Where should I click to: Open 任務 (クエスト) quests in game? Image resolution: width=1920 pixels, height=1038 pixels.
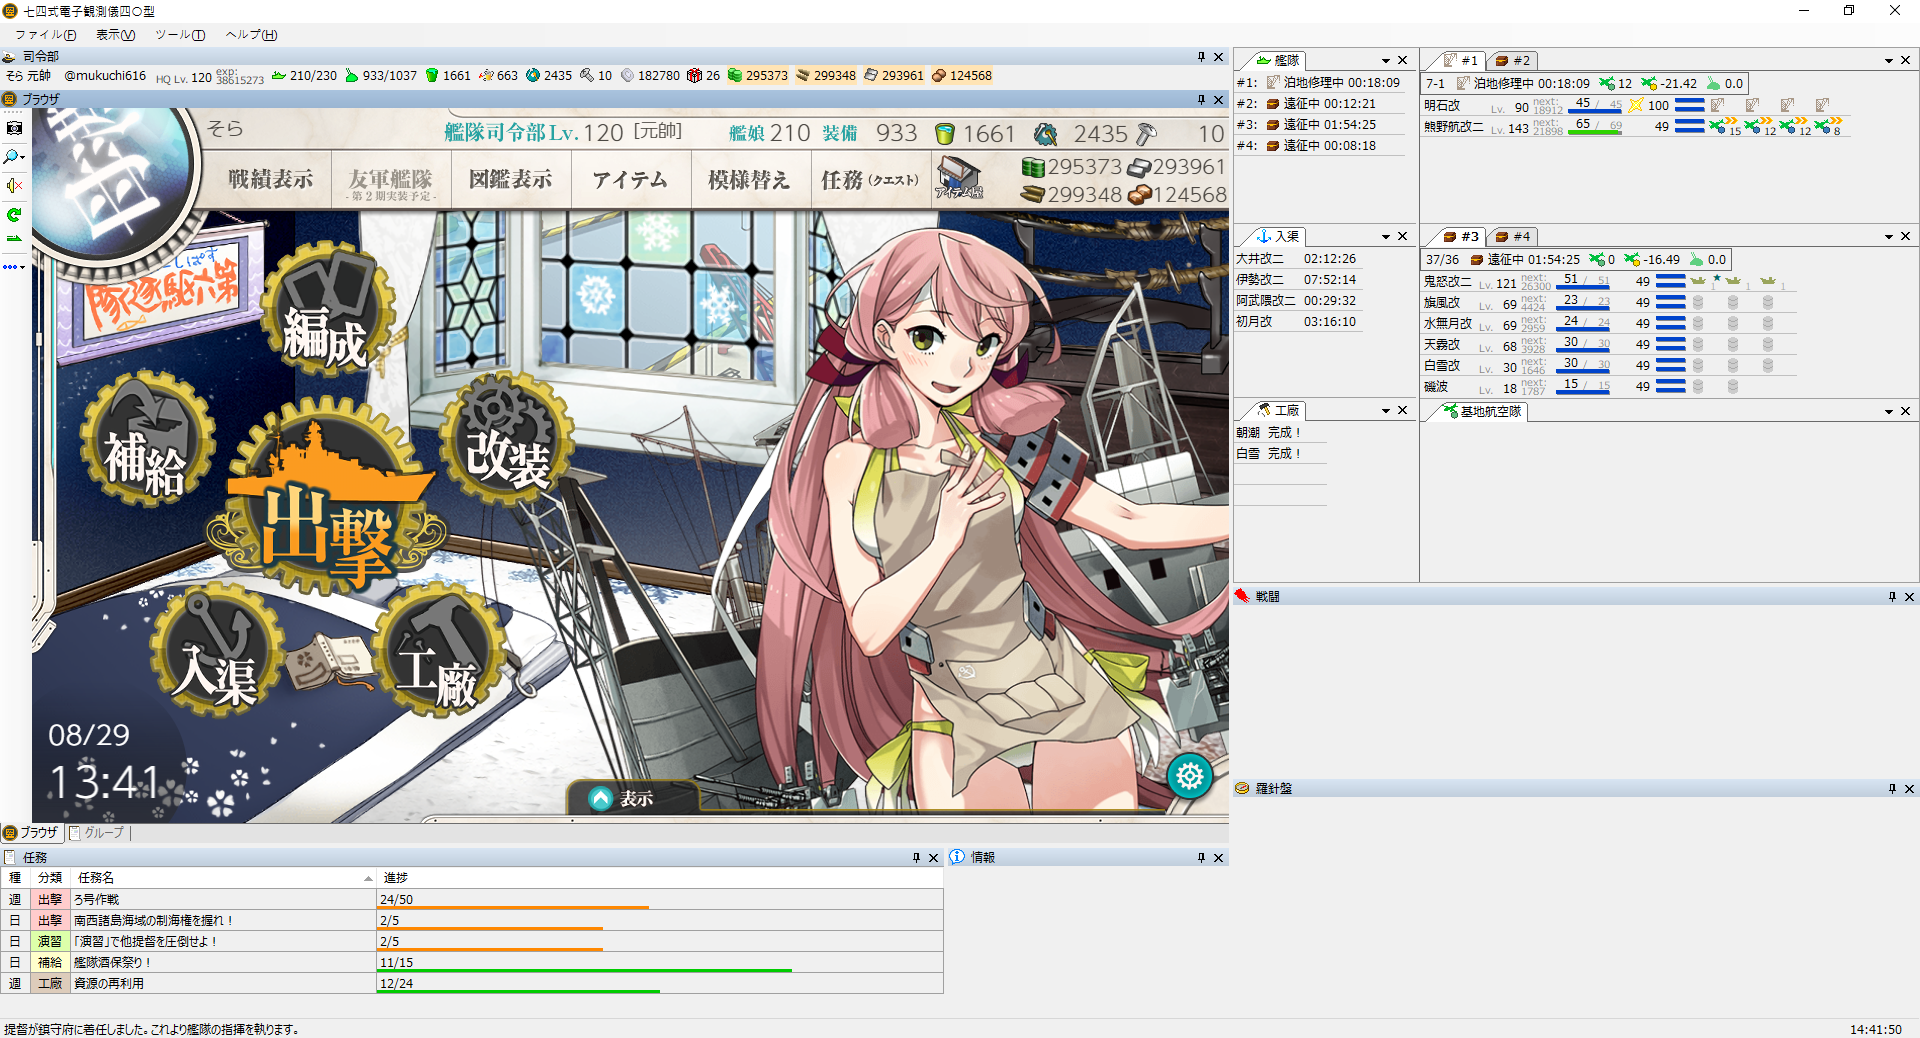tap(870, 179)
